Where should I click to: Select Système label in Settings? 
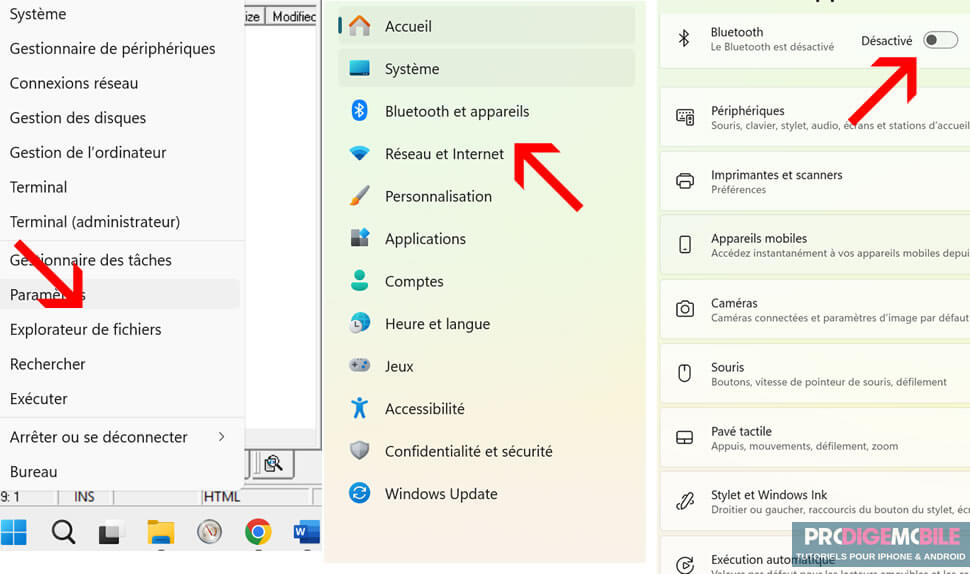pyautogui.click(x=412, y=69)
